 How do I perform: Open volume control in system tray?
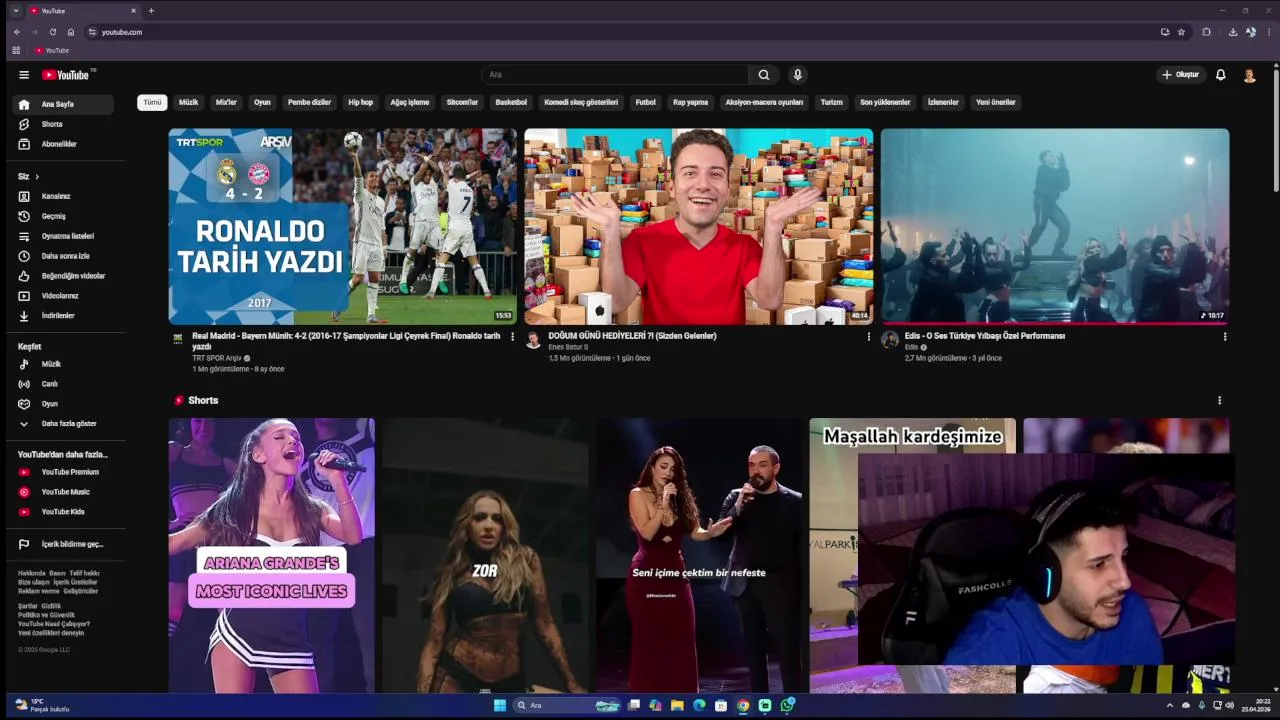[x=1229, y=705]
